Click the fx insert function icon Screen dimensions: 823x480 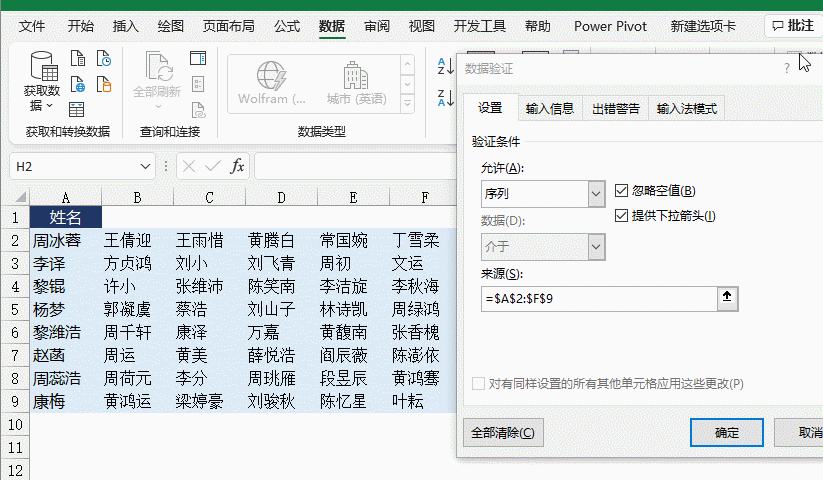click(x=237, y=166)
